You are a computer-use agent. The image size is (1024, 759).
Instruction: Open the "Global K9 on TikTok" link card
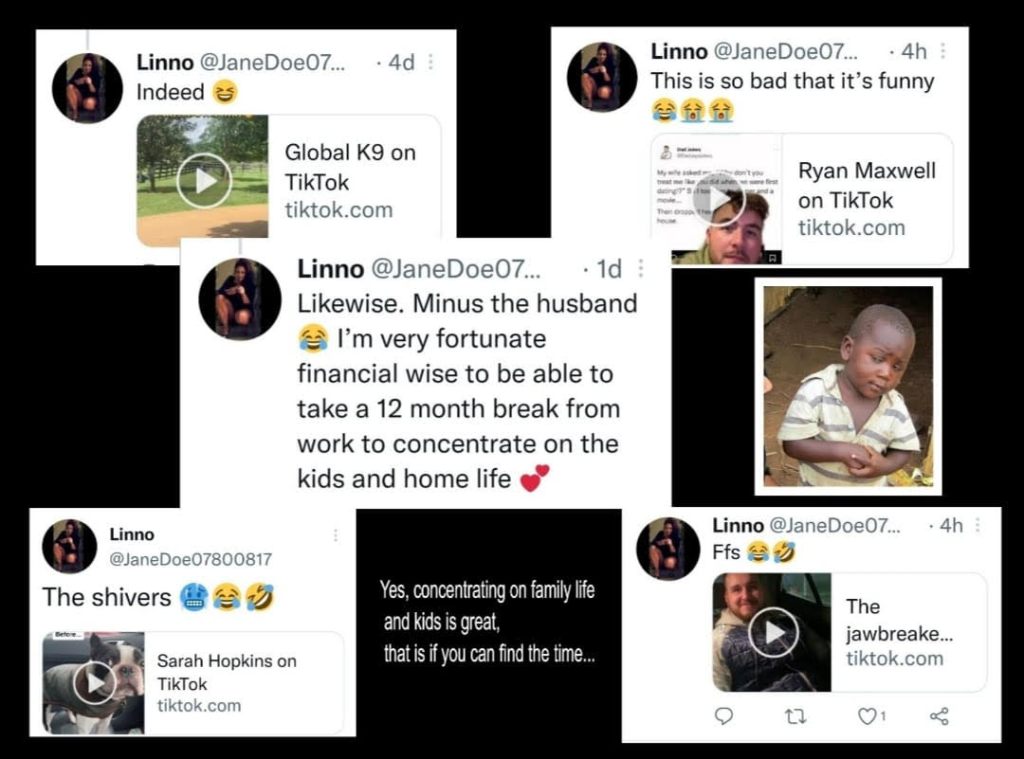(350, 181)
